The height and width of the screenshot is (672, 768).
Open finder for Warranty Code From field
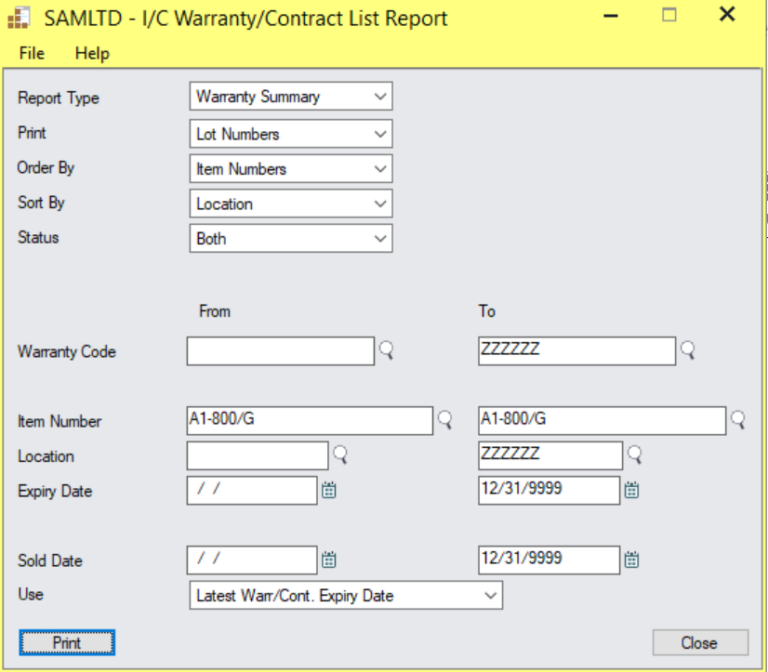point(386,350)
